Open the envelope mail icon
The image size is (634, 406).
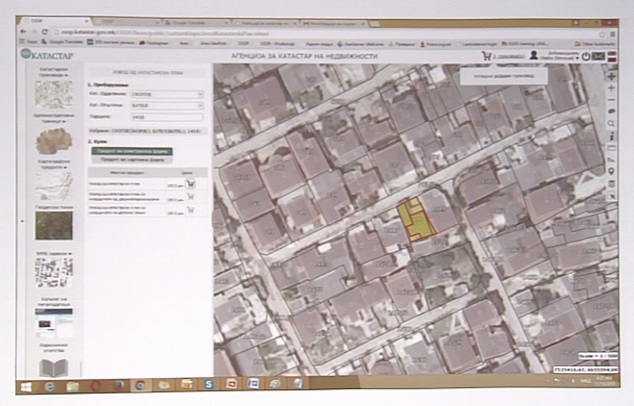[x=598, y=56]
